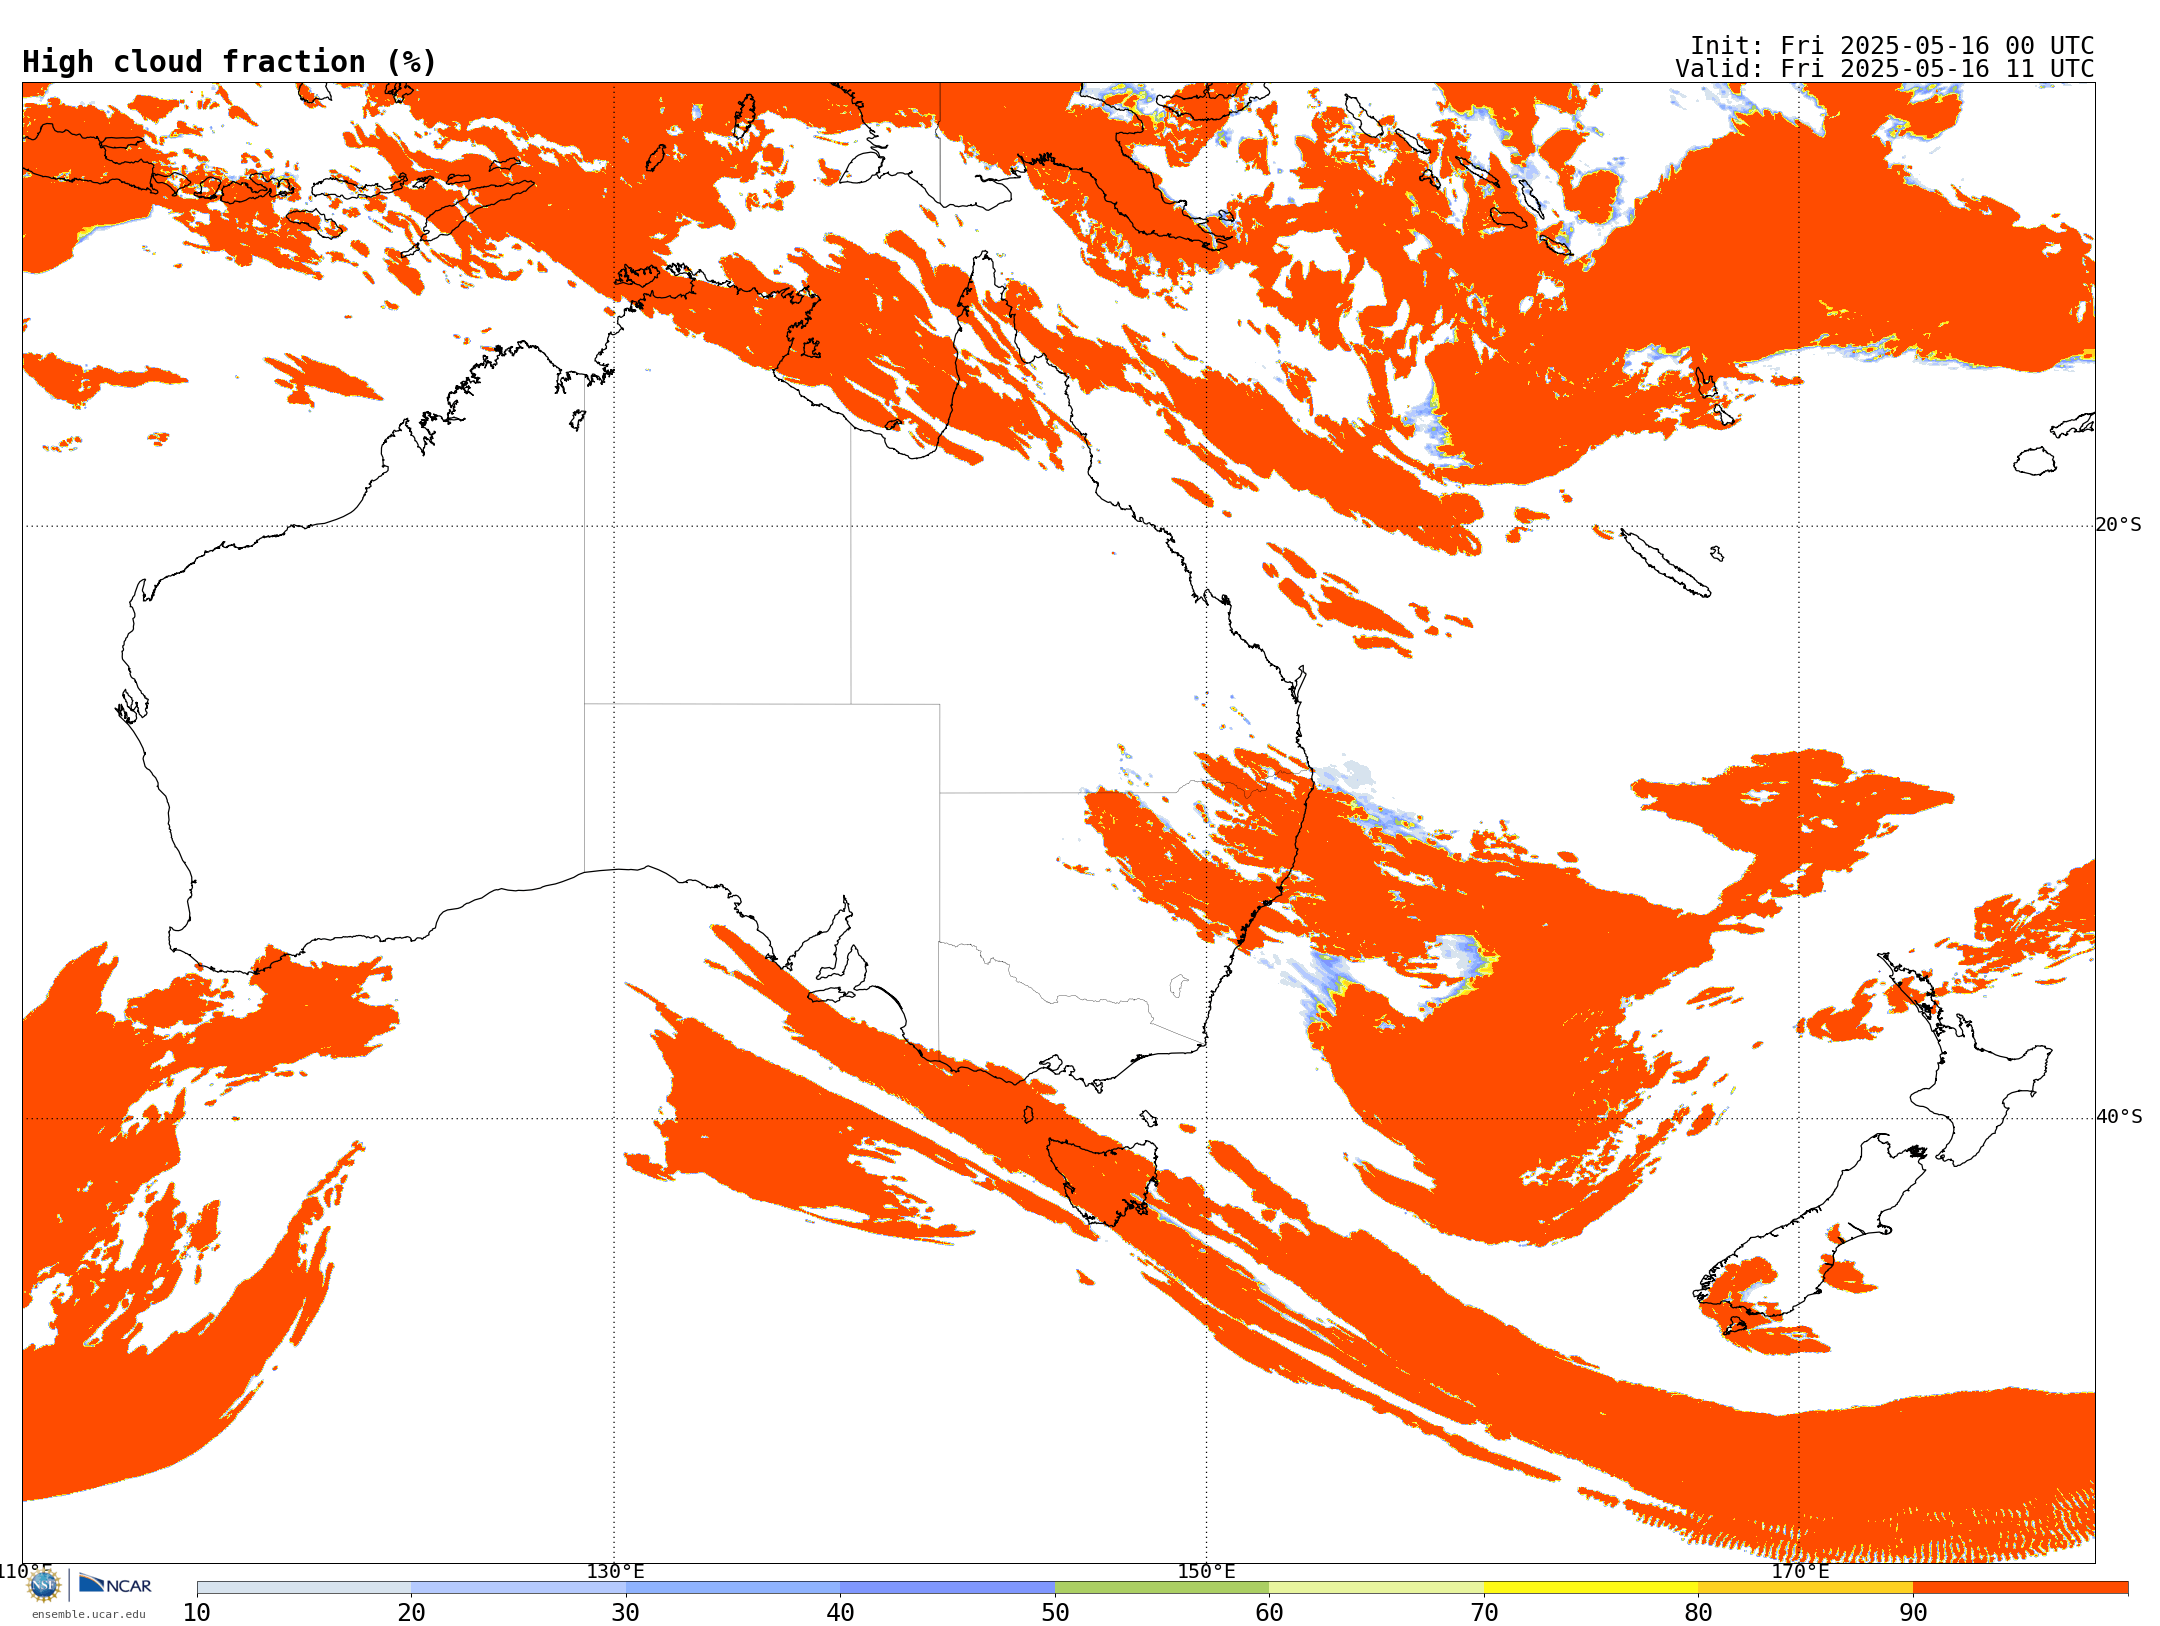Click the colorbar tick label 20
The image size is (2160, 1626).
coord(411,1613)
